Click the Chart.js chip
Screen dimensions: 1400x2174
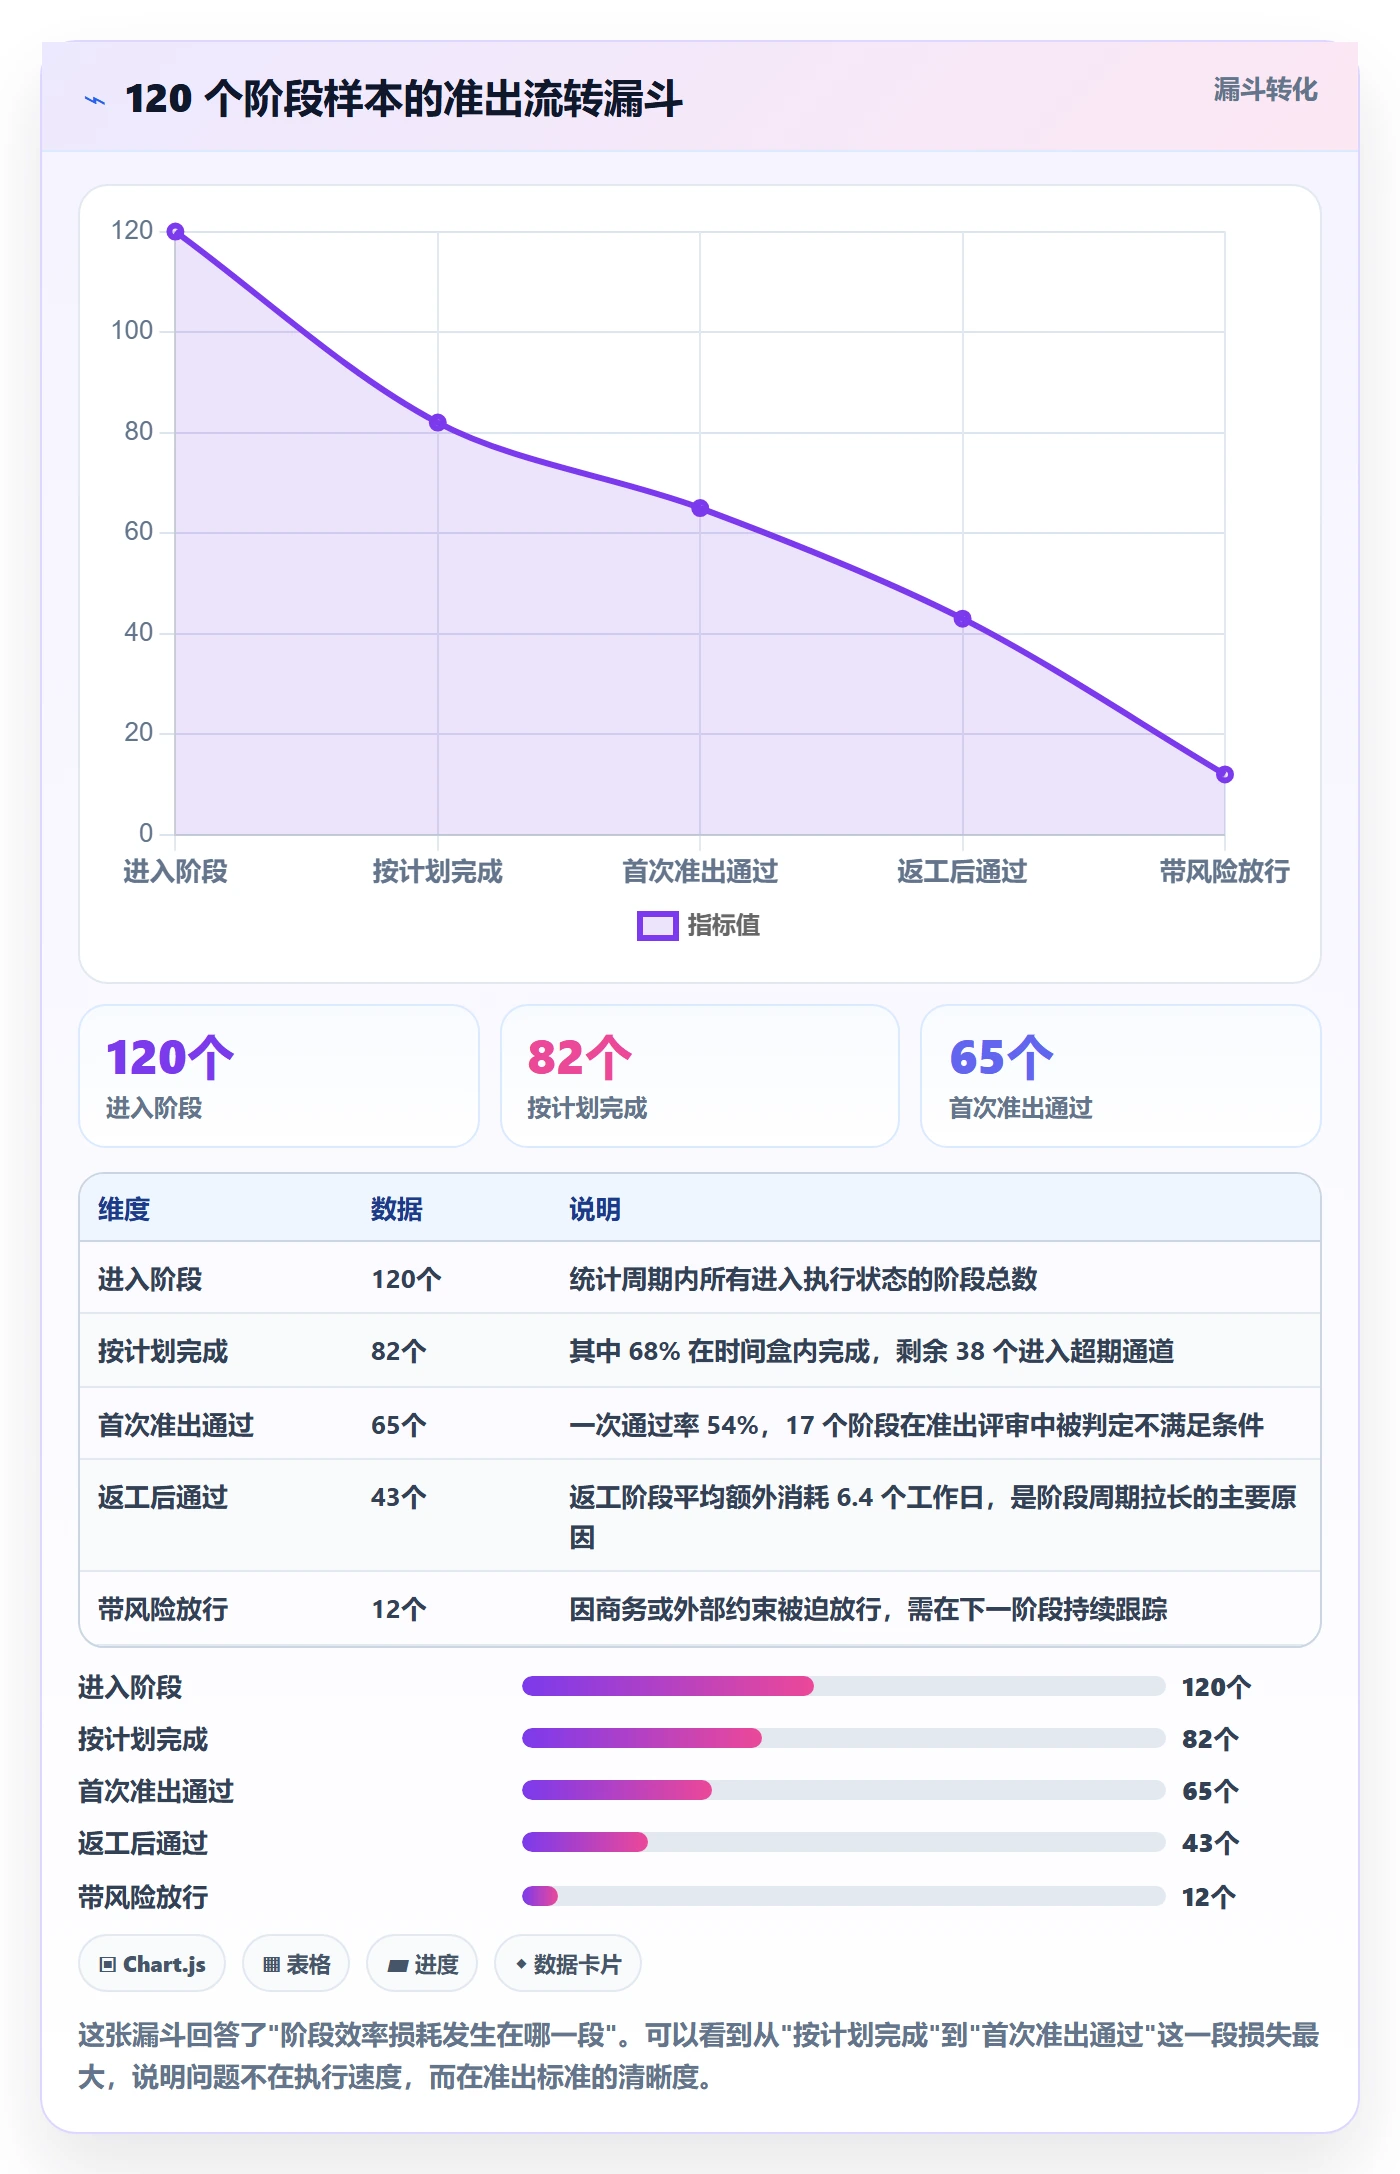(x=152, y=1964)
